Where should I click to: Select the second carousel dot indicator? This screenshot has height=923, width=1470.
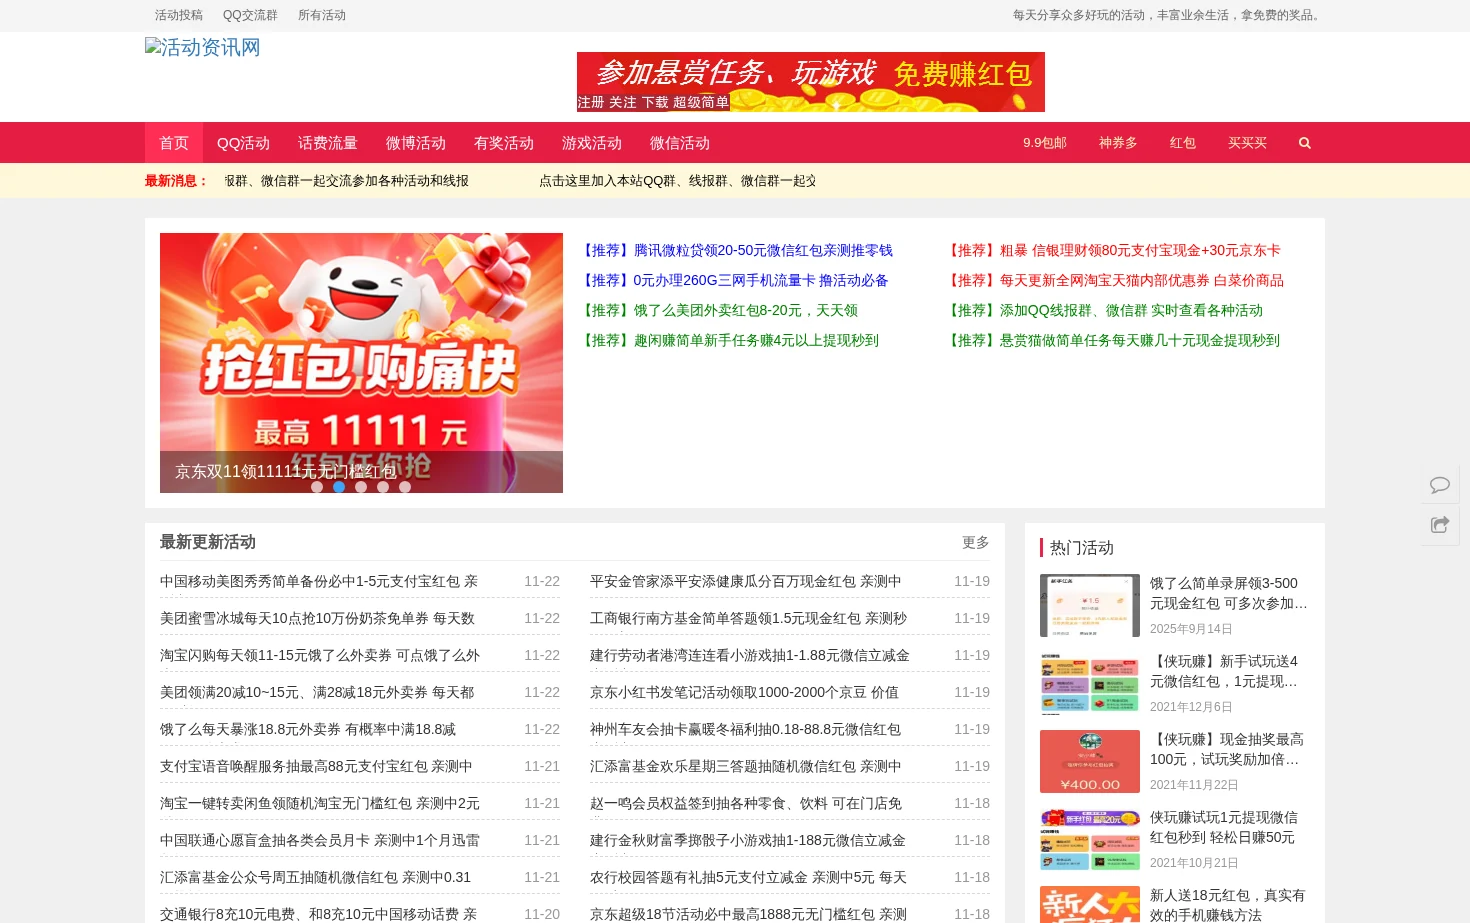click(x=339, y=487)
